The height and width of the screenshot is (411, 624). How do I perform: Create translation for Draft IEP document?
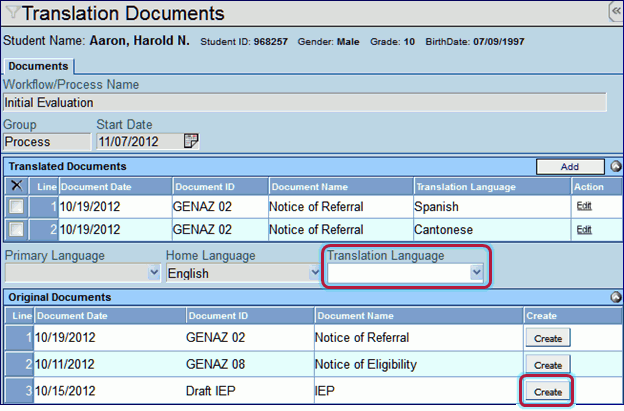[548, 392]
